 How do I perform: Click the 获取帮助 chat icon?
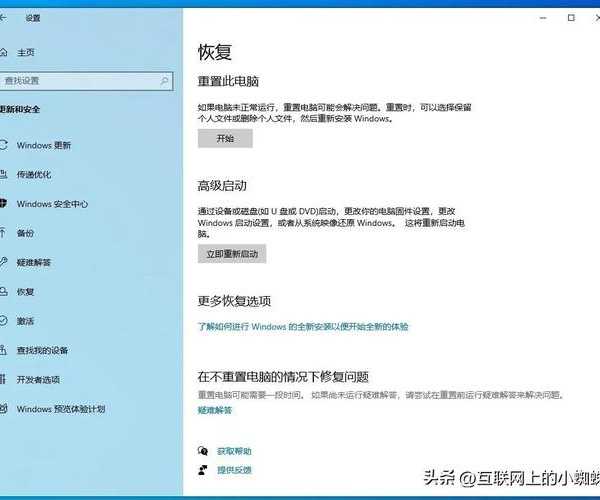(x=203, y=451)
